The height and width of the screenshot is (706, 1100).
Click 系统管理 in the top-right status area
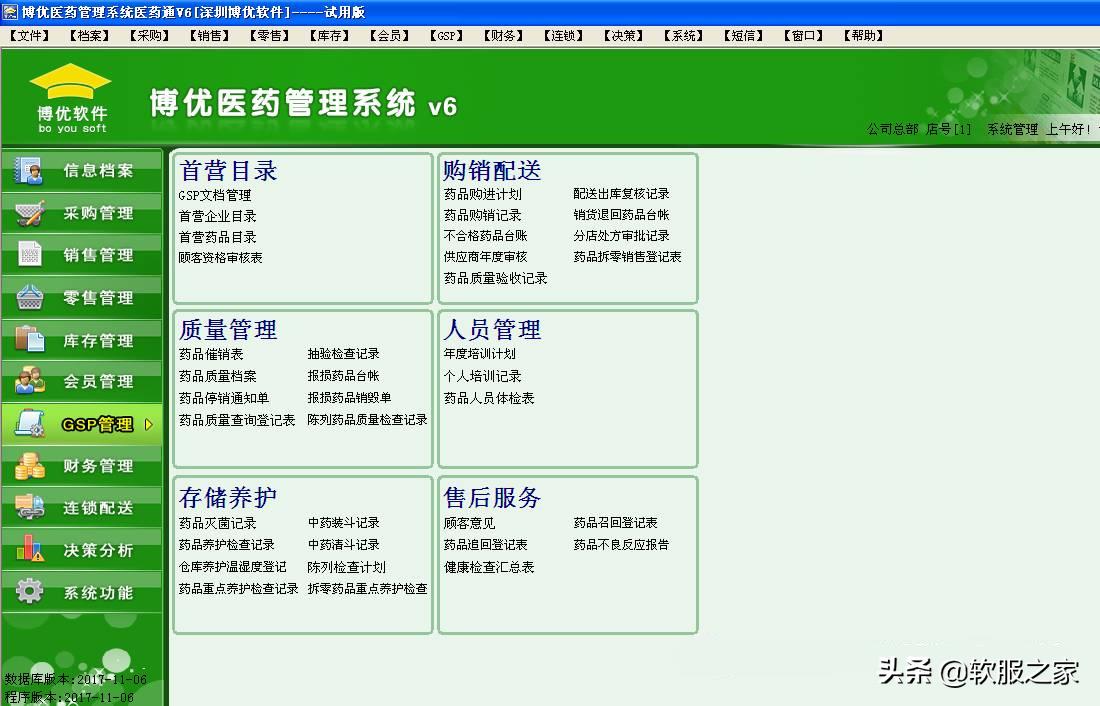[x=1010, y=129]
